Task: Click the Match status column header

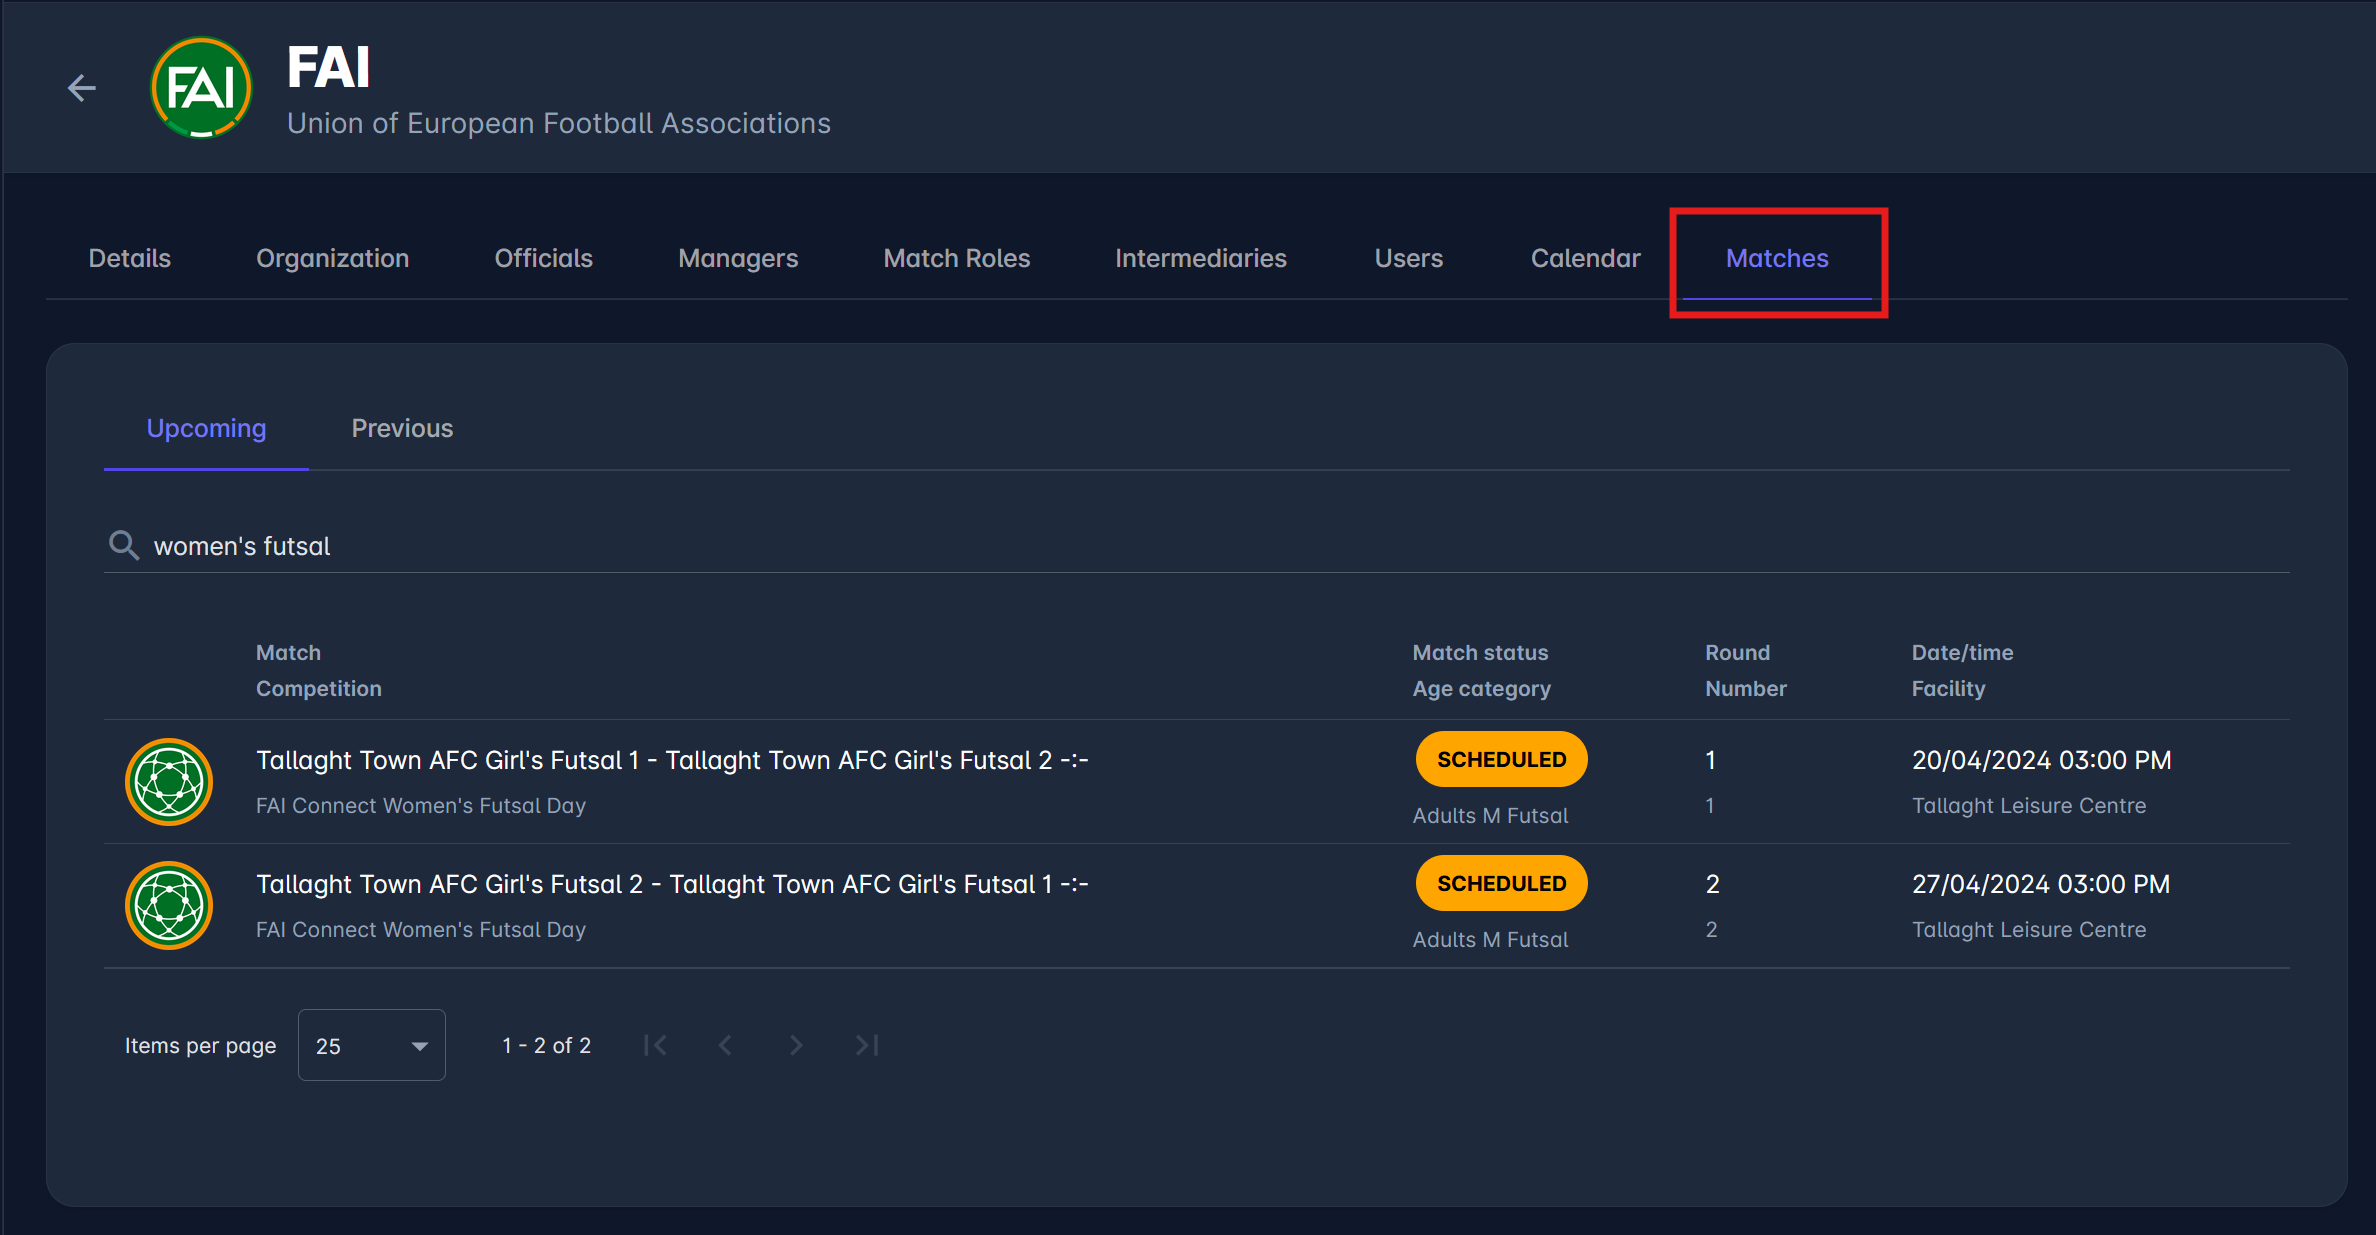Action: [x=1481, y=653]
